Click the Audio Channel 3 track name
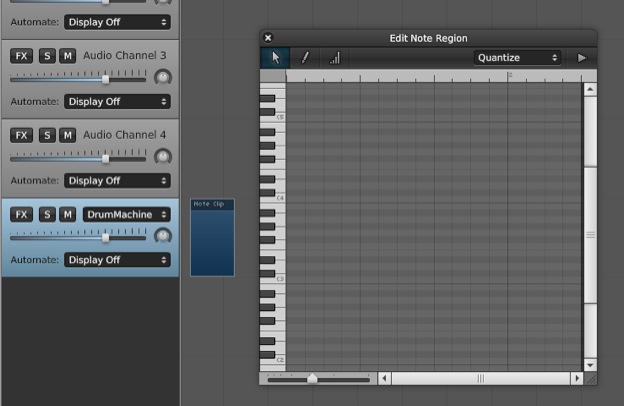The height and width of the screenshot is (406, 624). [125, 56]
